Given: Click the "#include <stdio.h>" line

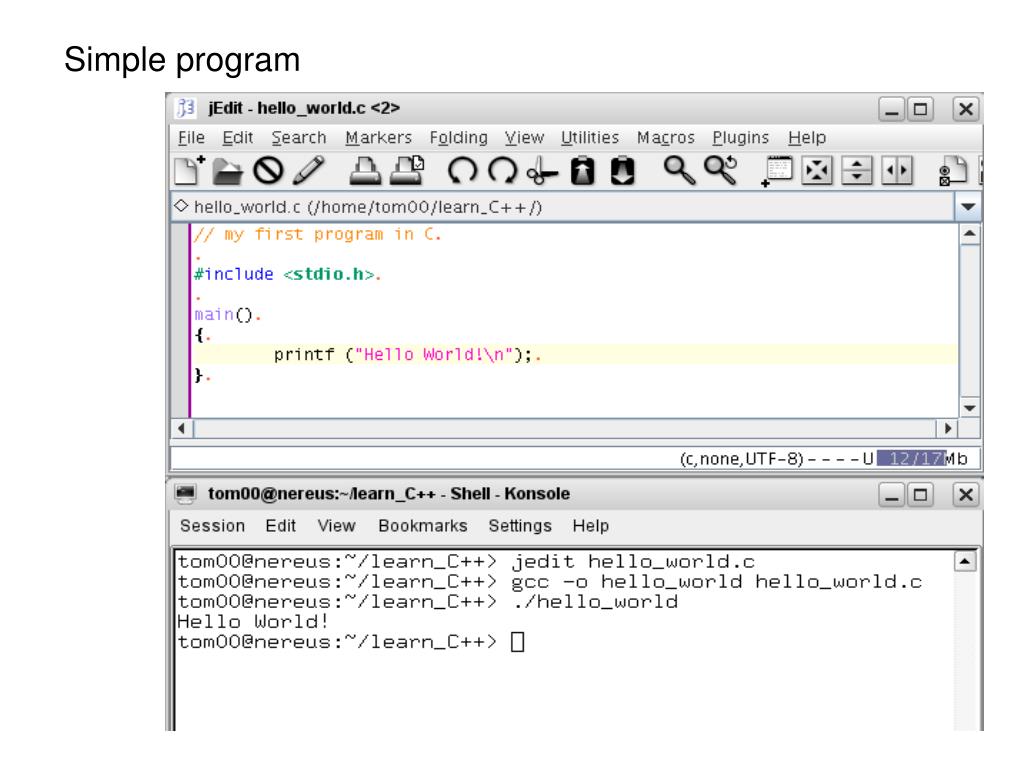Looking at the screenshot, I should [287, 275].
